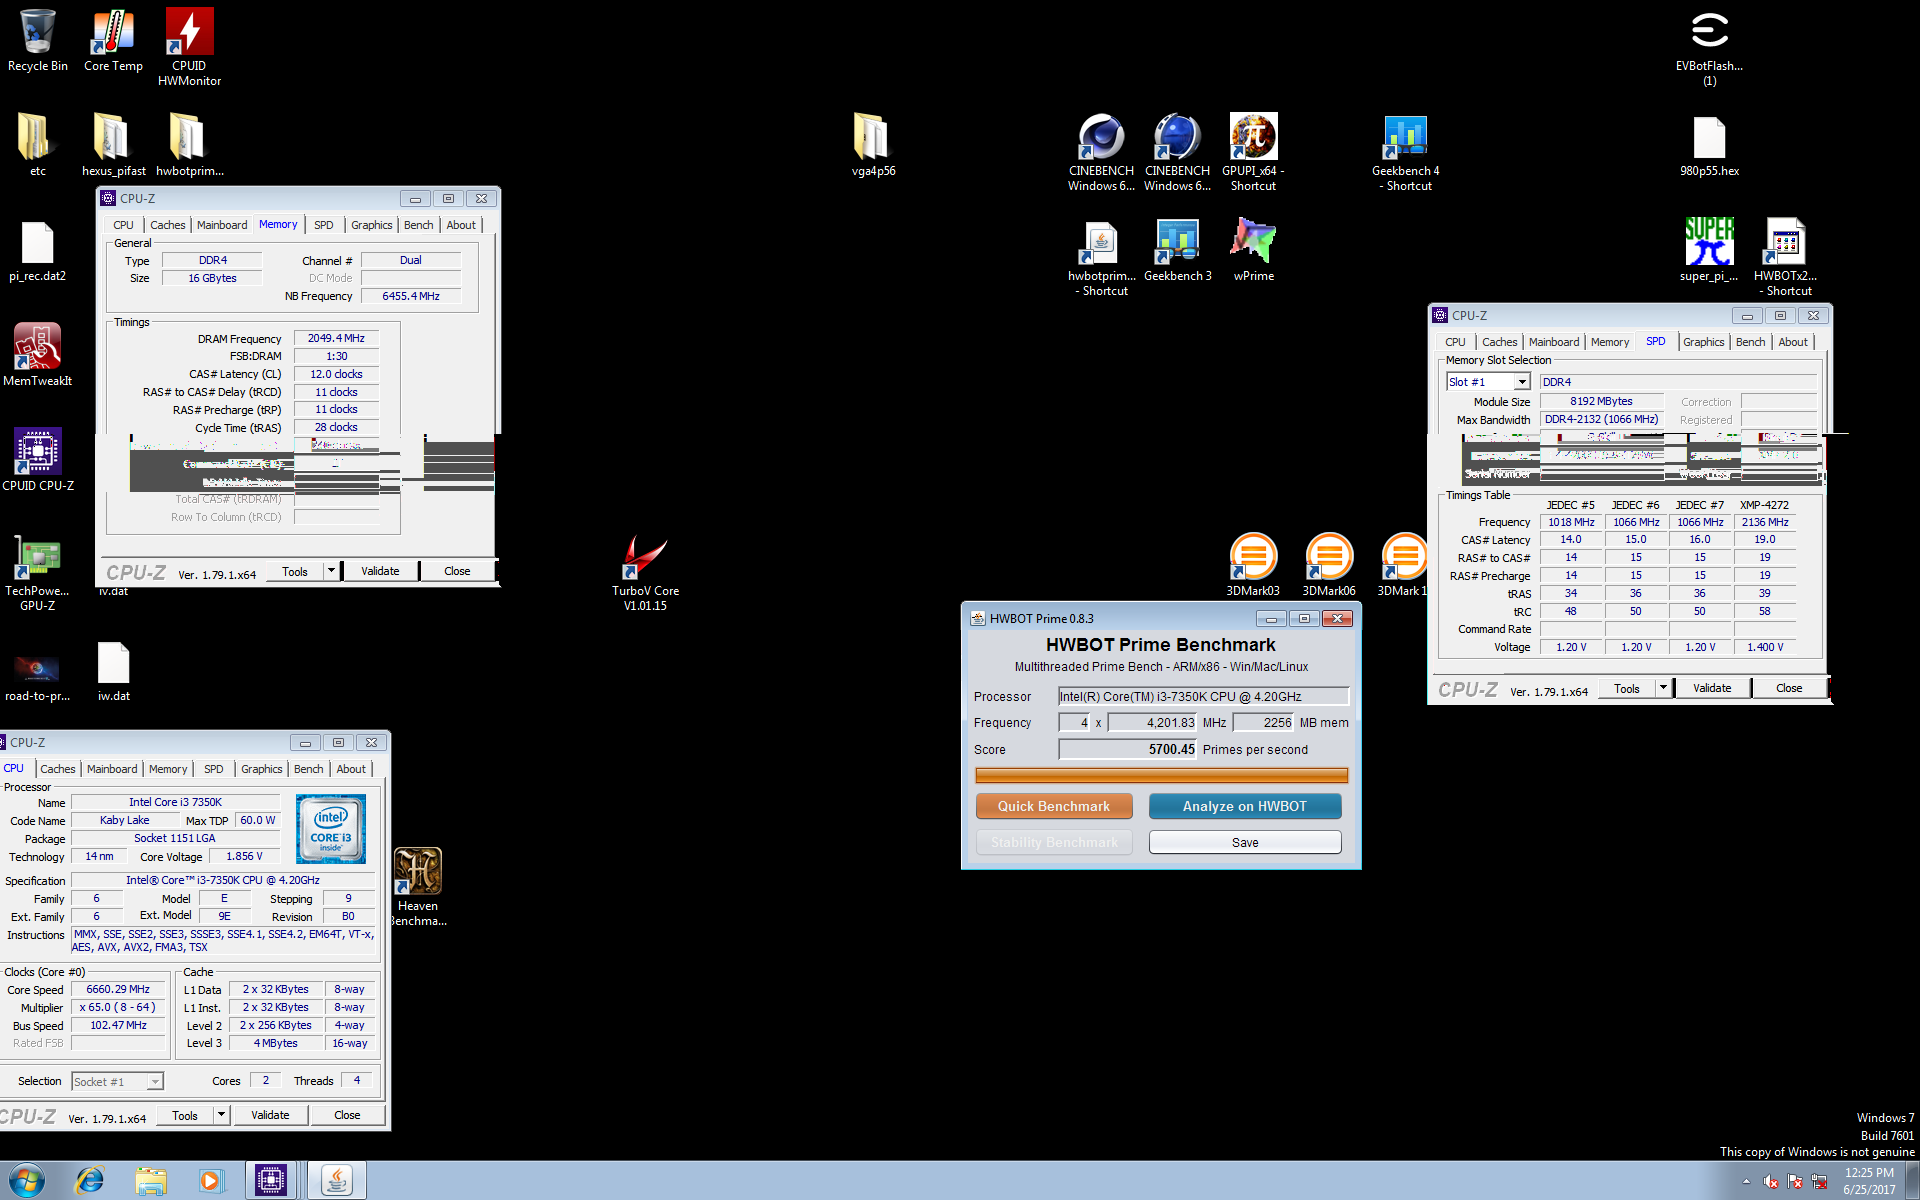Launch MemTweakIt application
Screen dimensions: 1920x1200
pyautogui.click(x=38, y=355)
